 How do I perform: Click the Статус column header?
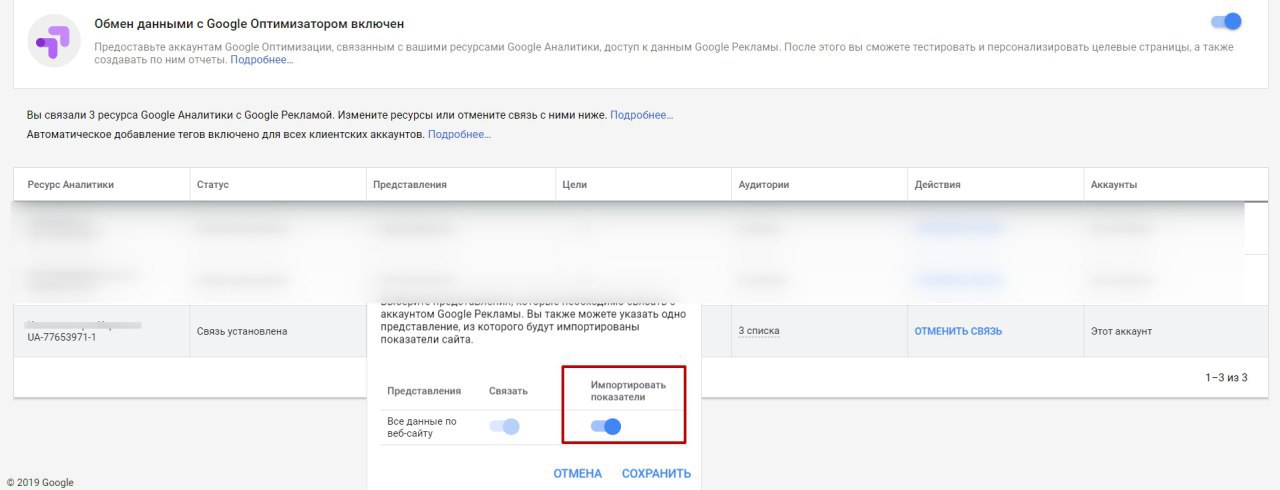[213, 185]
